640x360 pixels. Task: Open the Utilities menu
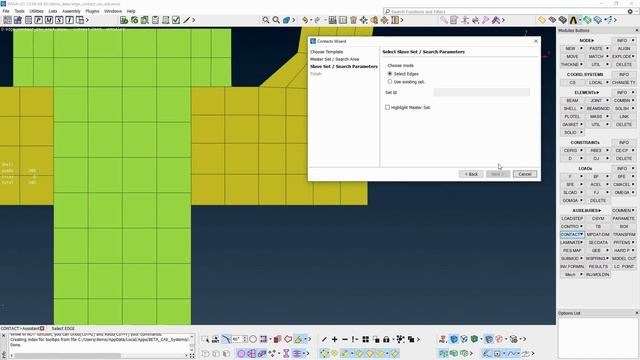pyautogui.click(x=36, y=11)
